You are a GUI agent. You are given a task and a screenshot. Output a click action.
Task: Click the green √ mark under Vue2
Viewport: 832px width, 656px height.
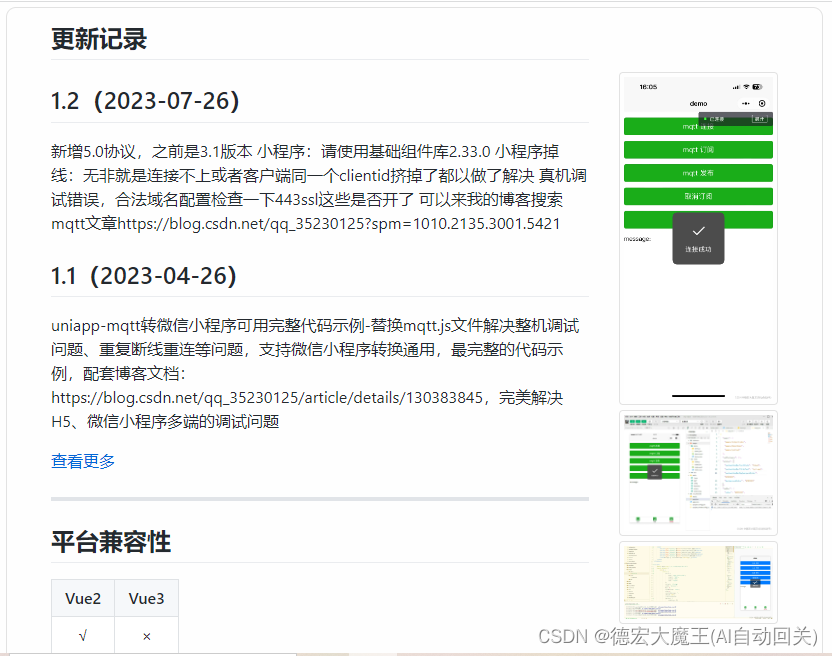pos(82,634)
